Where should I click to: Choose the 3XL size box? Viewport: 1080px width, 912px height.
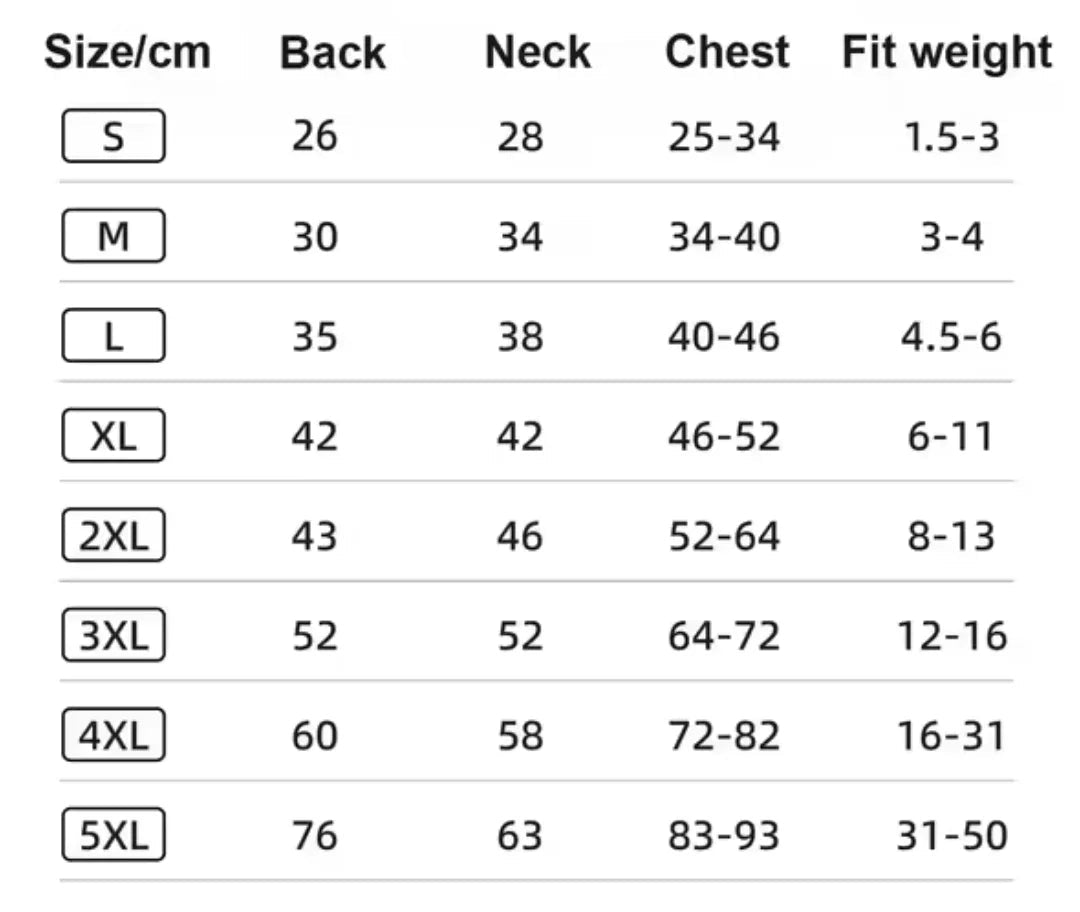pyautogui.click(x=114, y=634)
